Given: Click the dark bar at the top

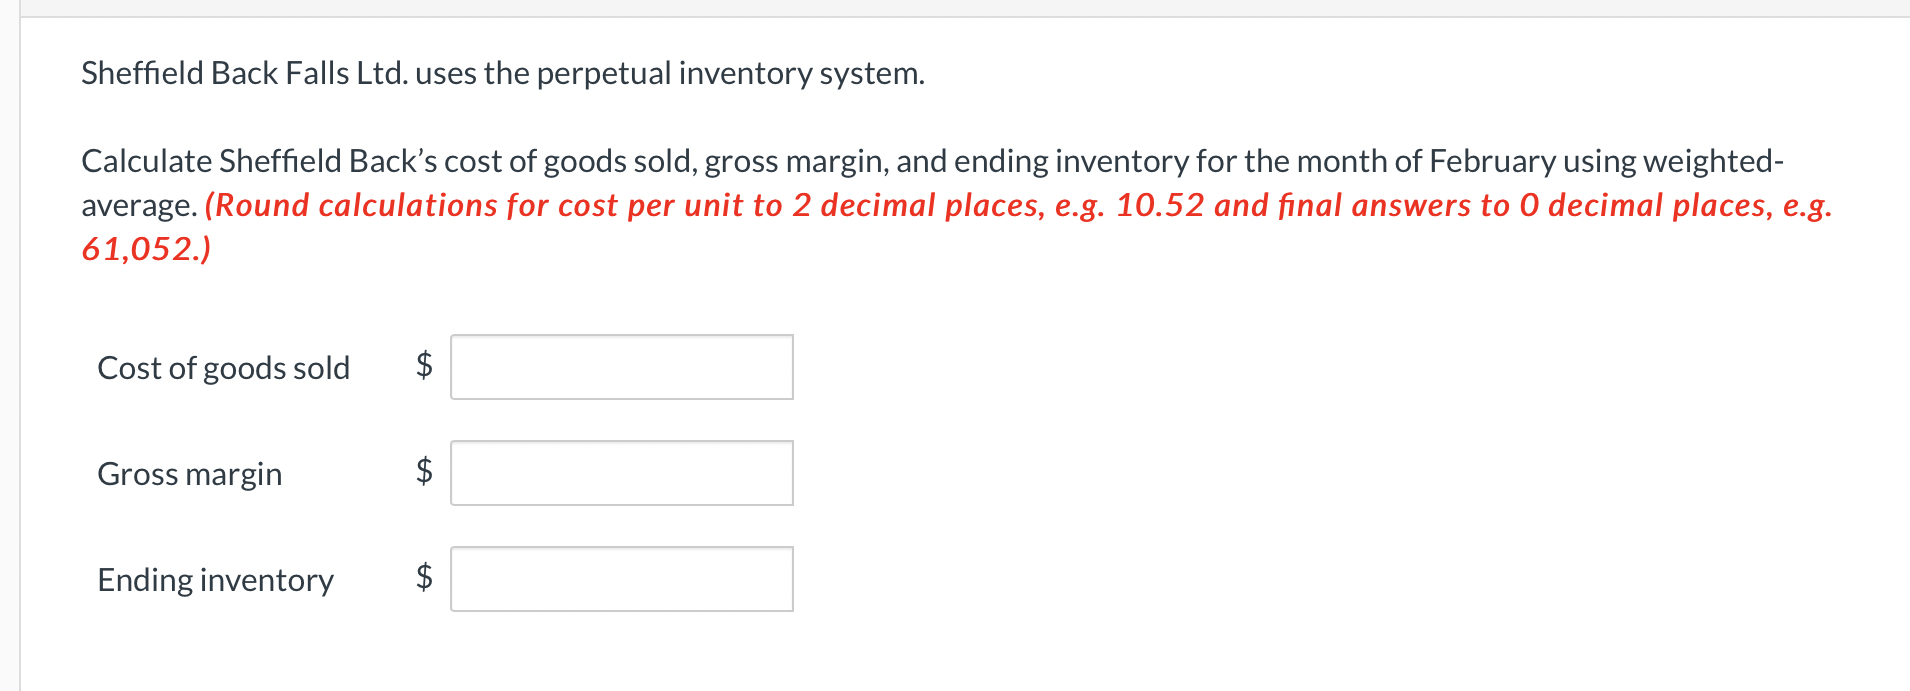Looking at the screenshot, I should [x=955, y=8].
